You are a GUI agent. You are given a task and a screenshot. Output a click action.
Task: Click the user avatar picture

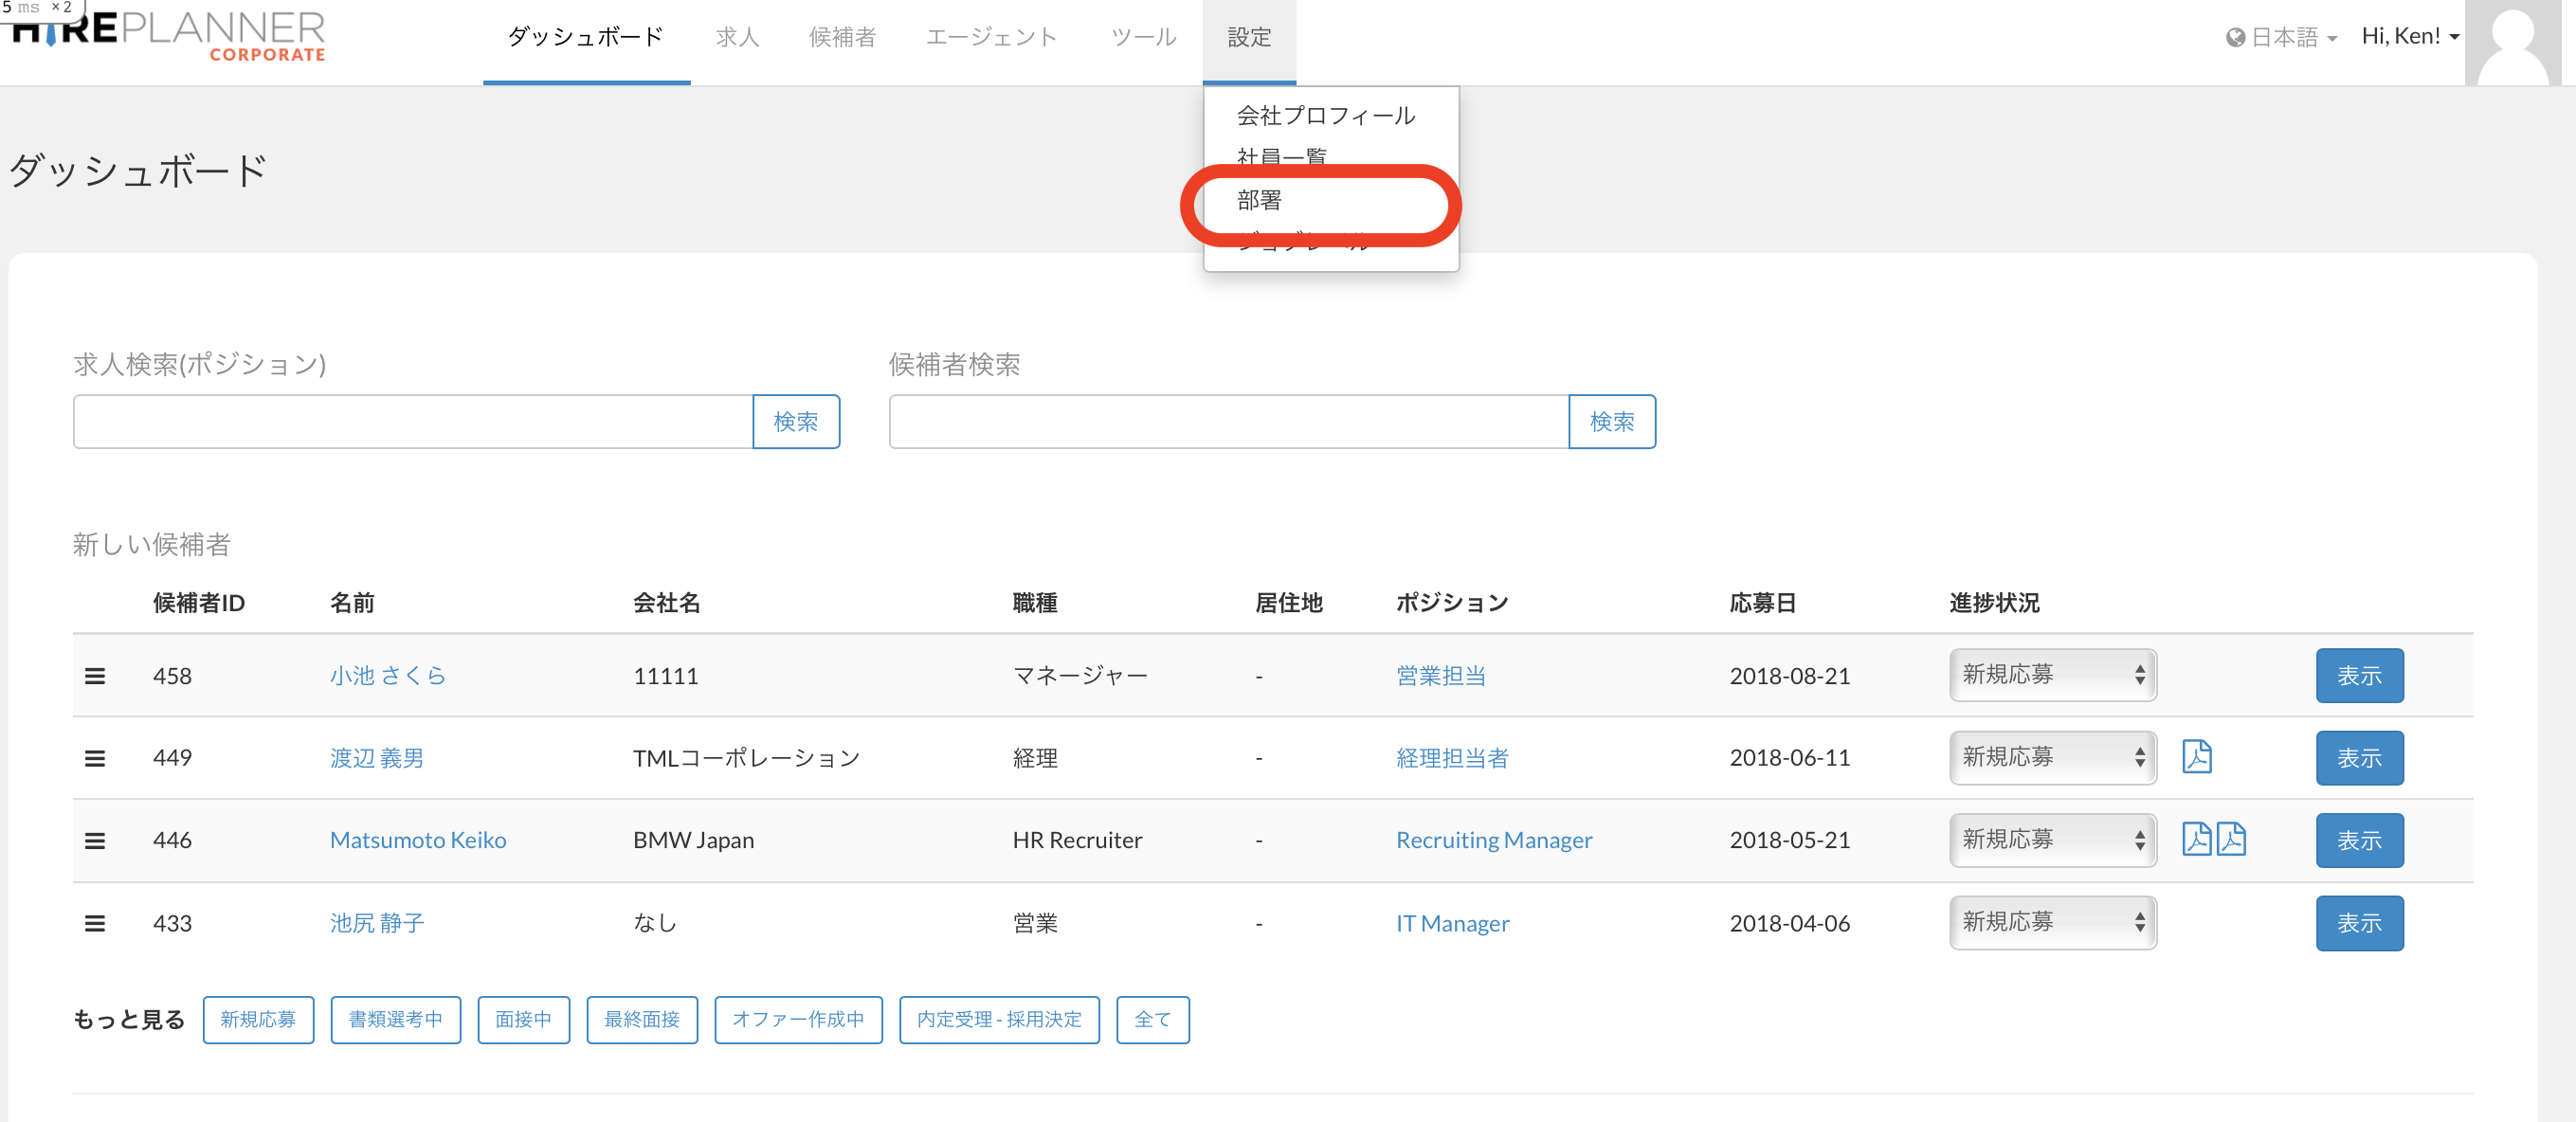click(x=2512, y=44)
